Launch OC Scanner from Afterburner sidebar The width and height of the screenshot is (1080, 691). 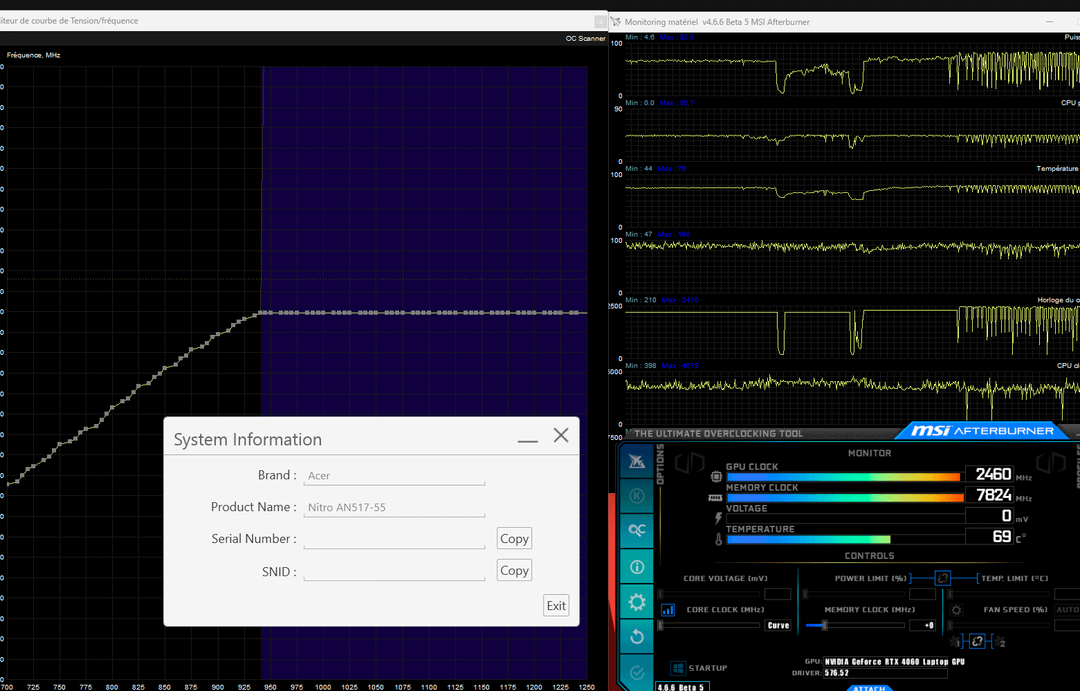636,530
